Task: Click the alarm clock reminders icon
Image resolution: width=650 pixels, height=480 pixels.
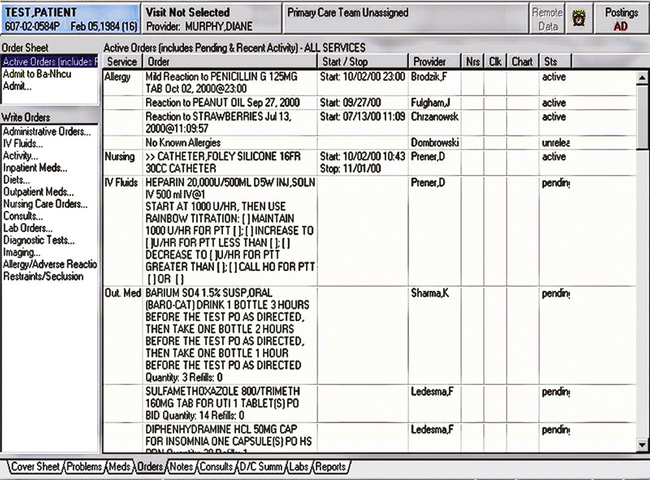Action: (578, 17)
